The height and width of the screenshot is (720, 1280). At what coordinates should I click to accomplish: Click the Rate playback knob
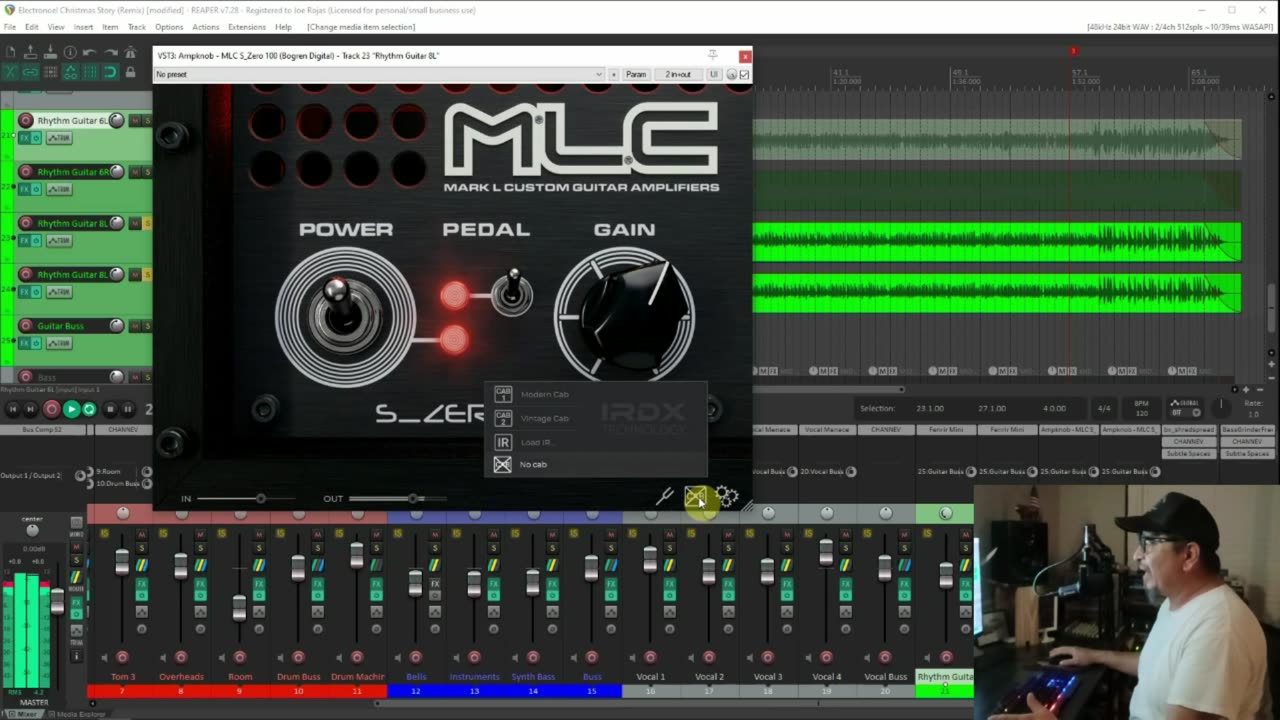[1220, 407]
